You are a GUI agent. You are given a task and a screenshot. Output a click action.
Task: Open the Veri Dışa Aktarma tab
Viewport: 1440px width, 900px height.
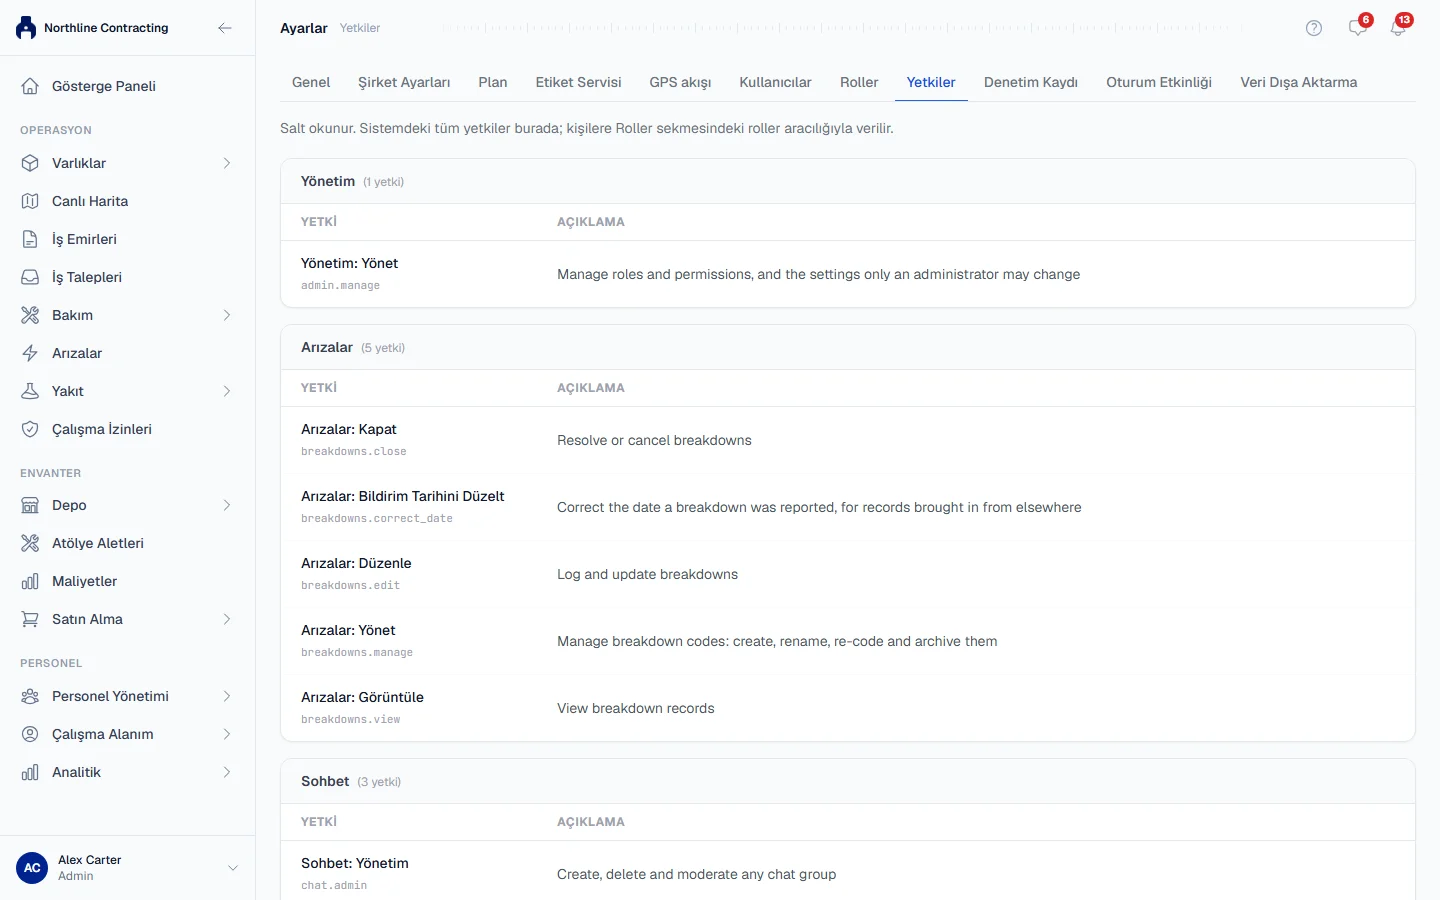click(1299, 82)
